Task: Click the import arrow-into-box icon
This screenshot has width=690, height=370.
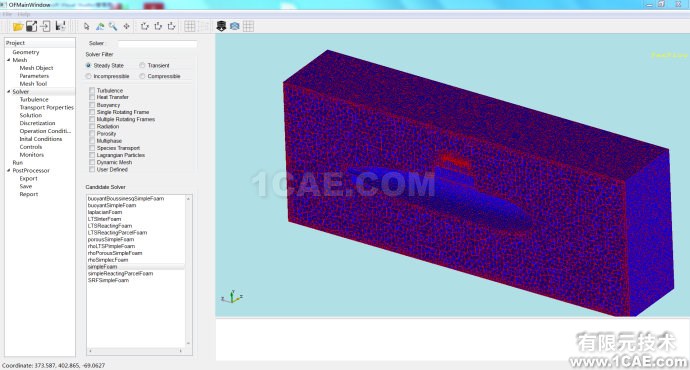Action: click(45, 26)
